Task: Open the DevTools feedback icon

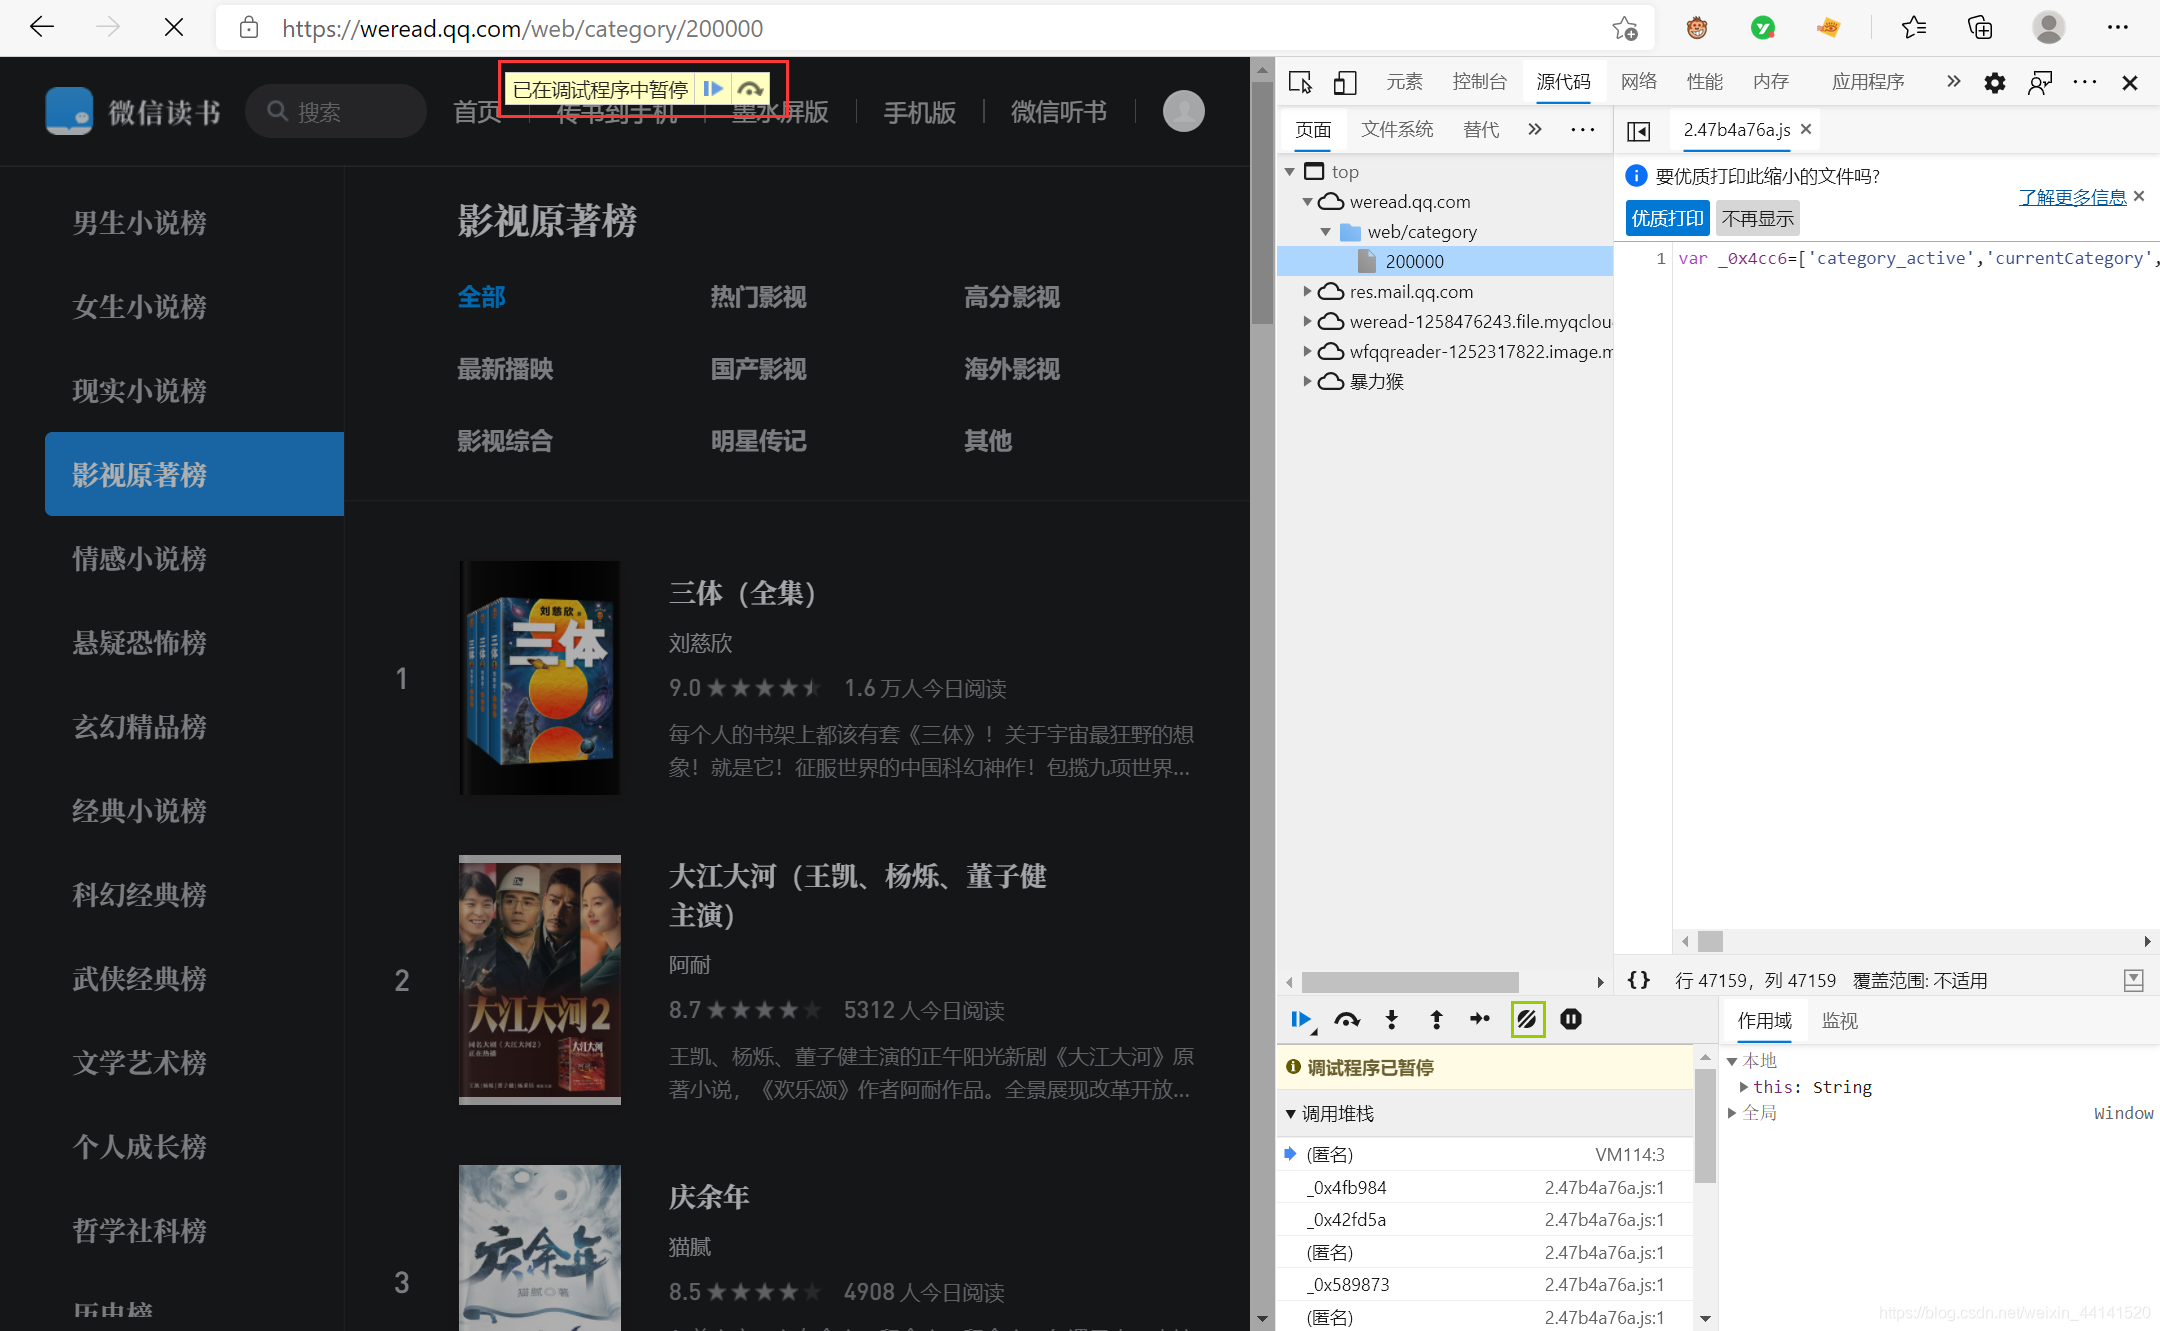Action: coord(2040,82)
